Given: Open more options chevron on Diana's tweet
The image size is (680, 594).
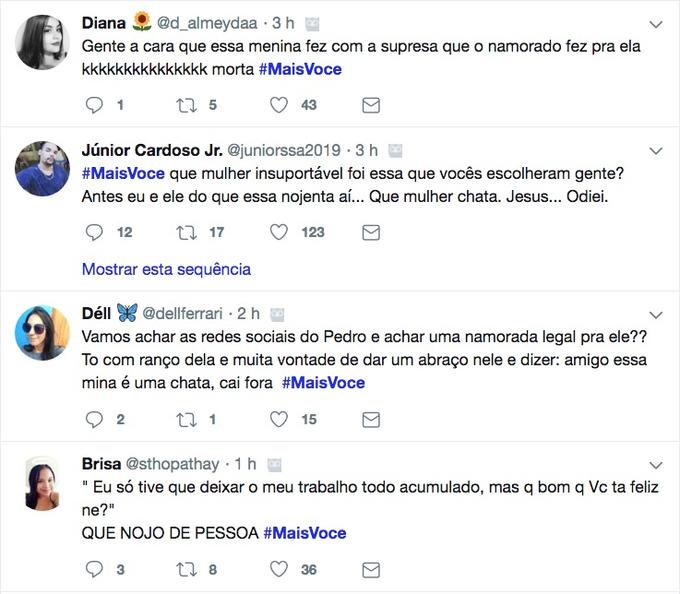Looking at the screenshot, I should point(656,23).
